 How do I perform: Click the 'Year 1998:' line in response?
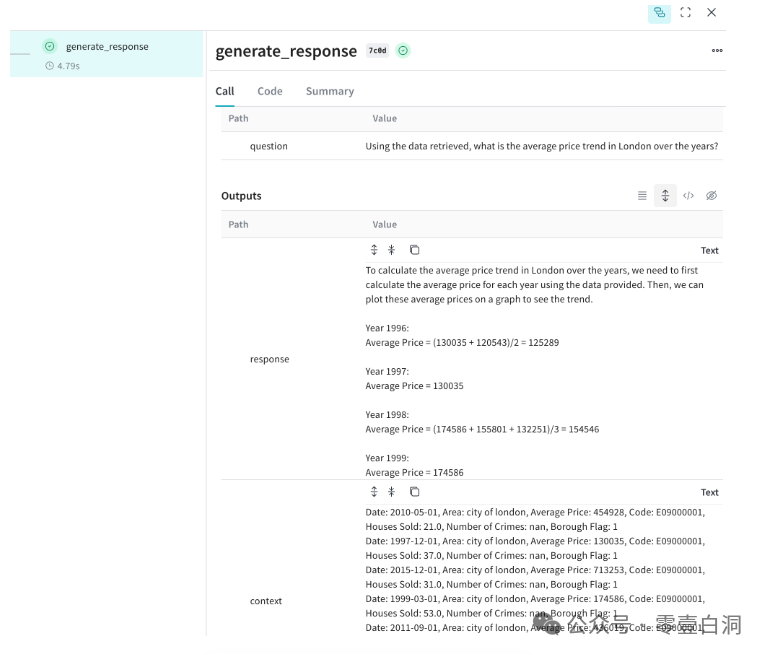pos(387,415)
